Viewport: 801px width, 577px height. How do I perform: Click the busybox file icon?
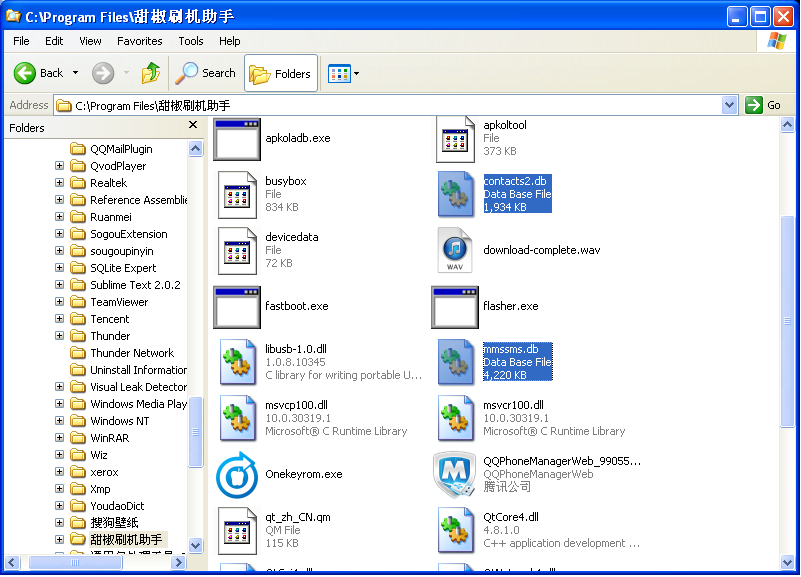237,195
